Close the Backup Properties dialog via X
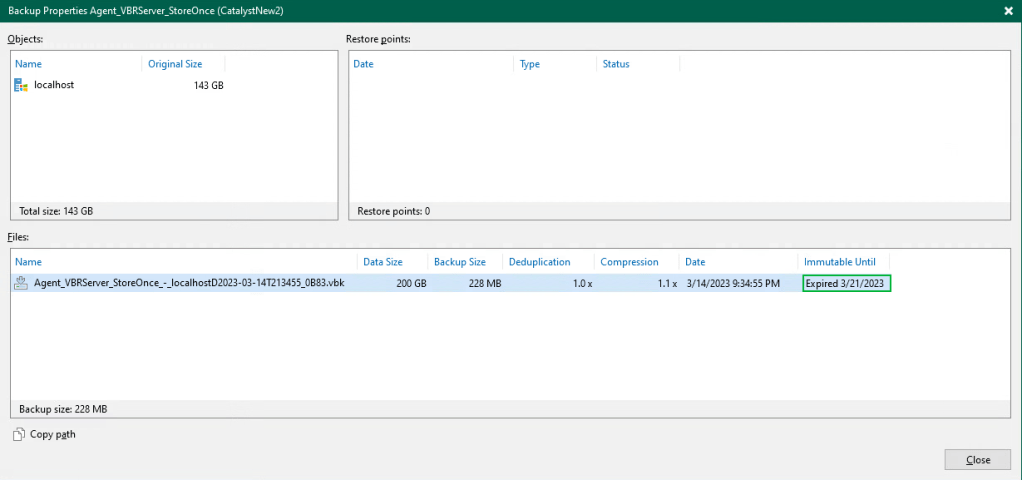Image resolution: width=1022 pixels, height=480 pixels. (1008, 9)
